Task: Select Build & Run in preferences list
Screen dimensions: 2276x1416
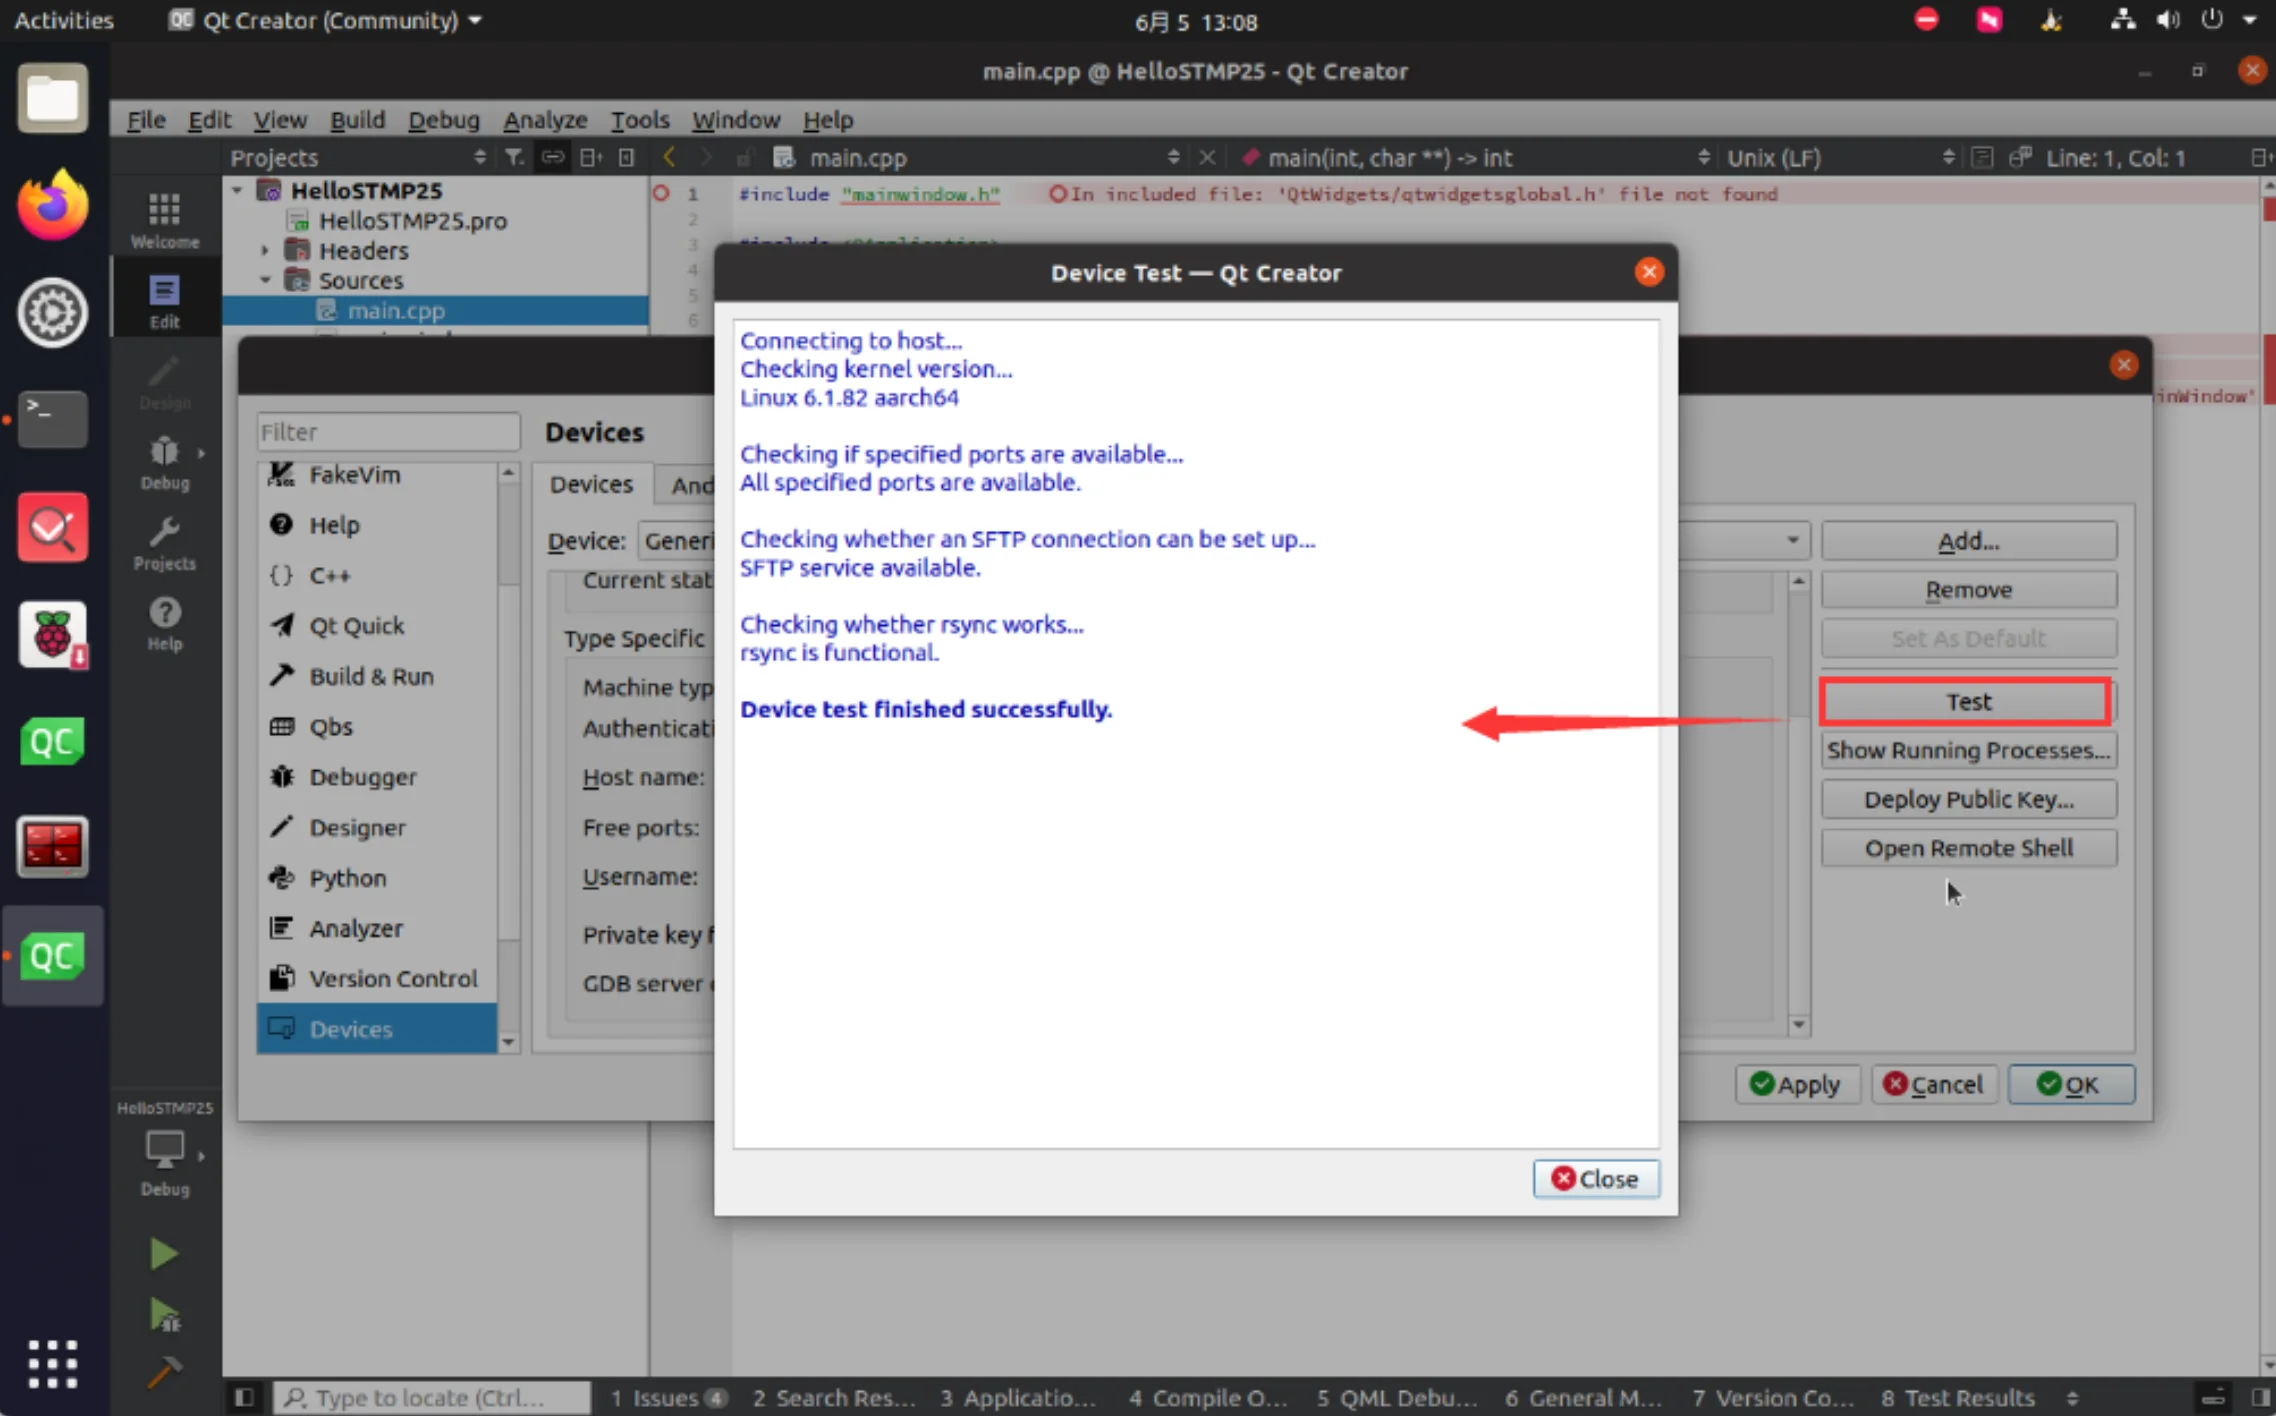Action: tap(371, 676)
